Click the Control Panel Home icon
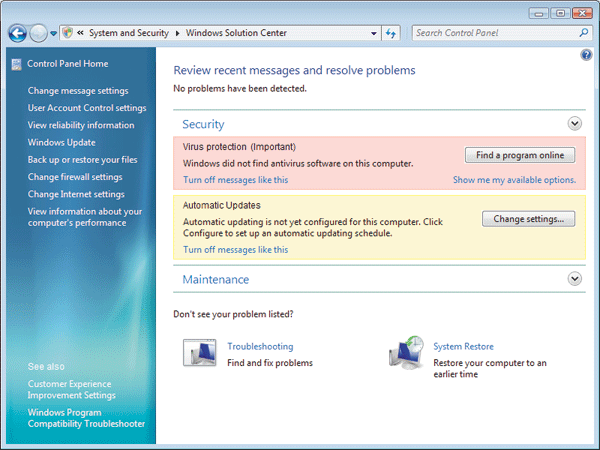Screen dimensions: 600x450 click(x=16, y=64)
